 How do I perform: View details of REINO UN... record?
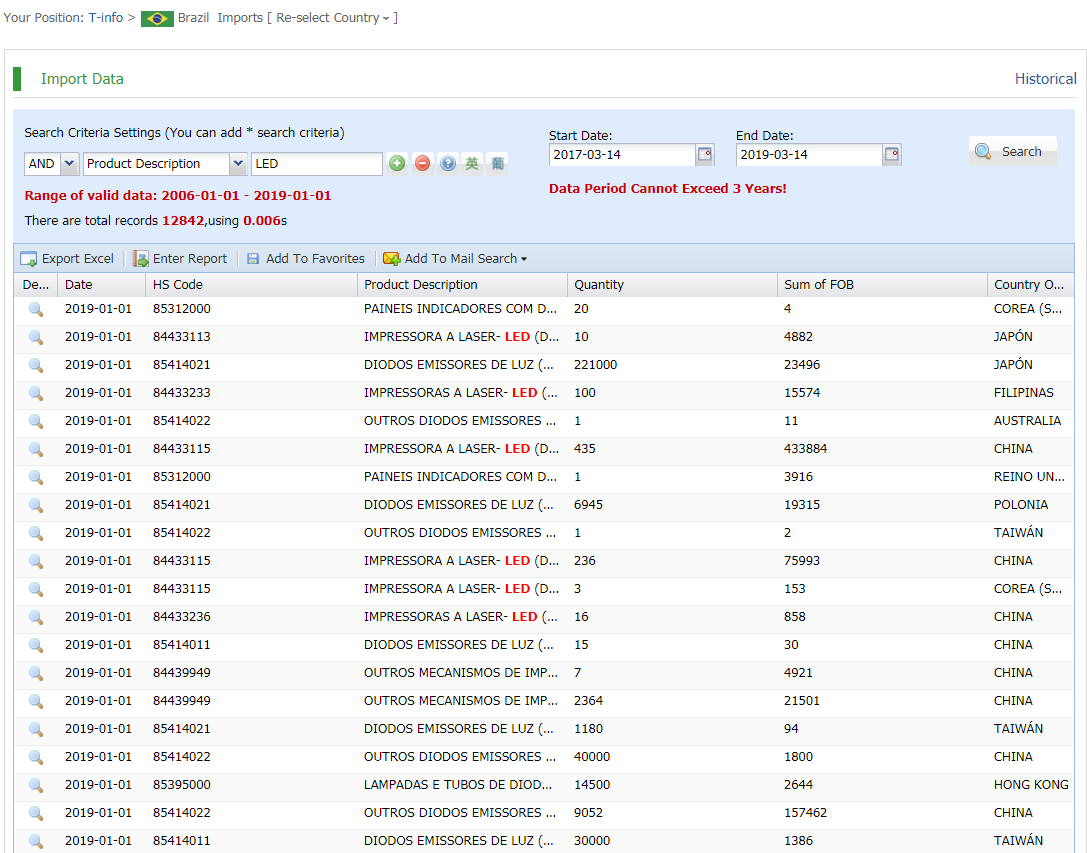[36, 477]
